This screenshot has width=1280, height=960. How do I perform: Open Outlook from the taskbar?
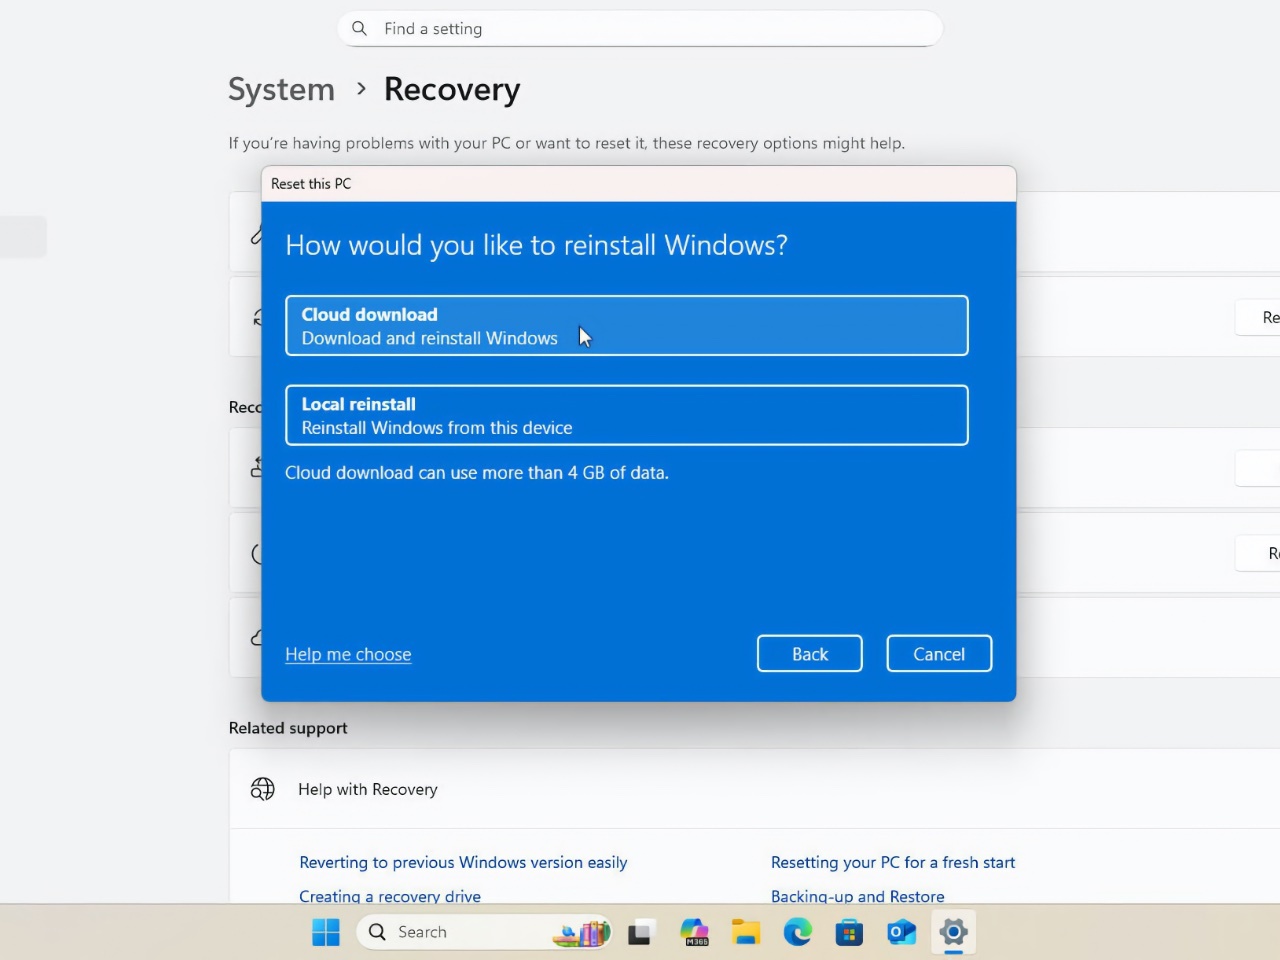tap(901, 931)
